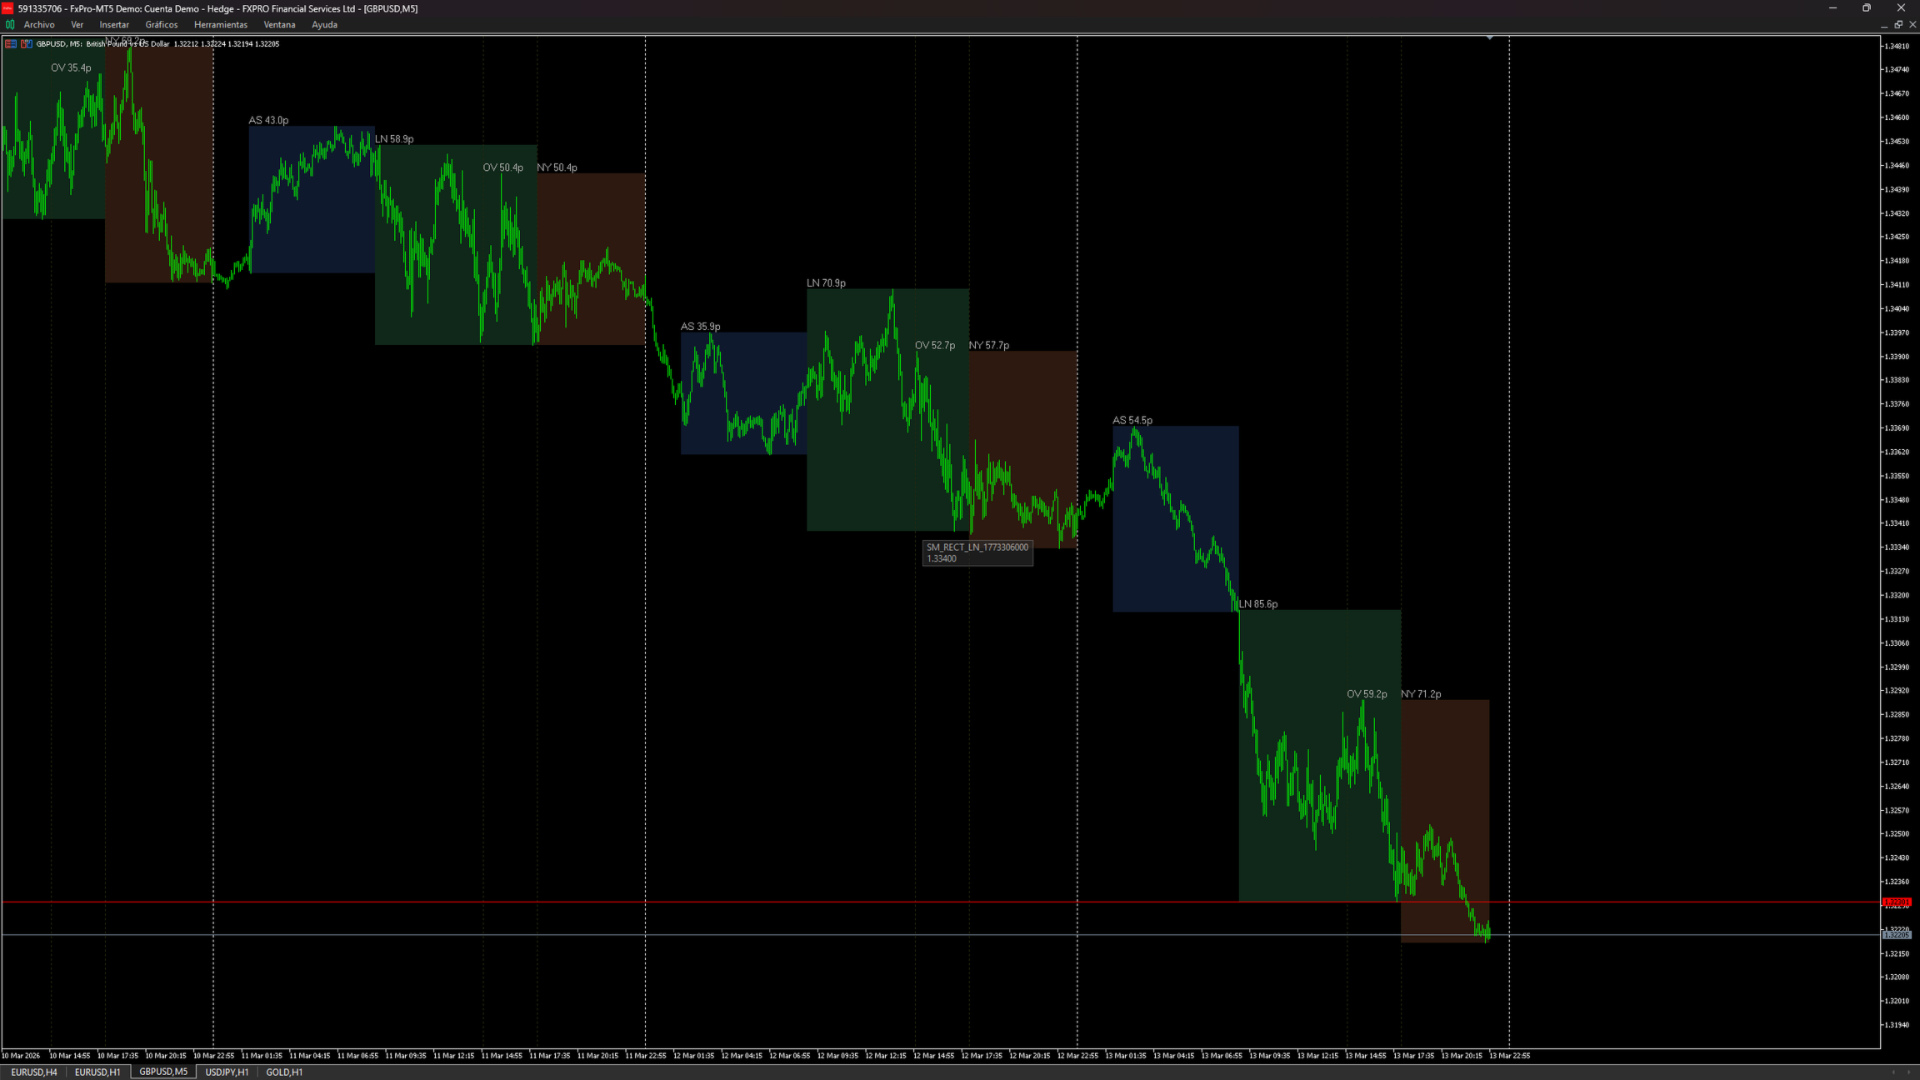This screenshot has height=1080, width=1920.
Task: Restore the inner chart window size
Action: [1898, 25]
